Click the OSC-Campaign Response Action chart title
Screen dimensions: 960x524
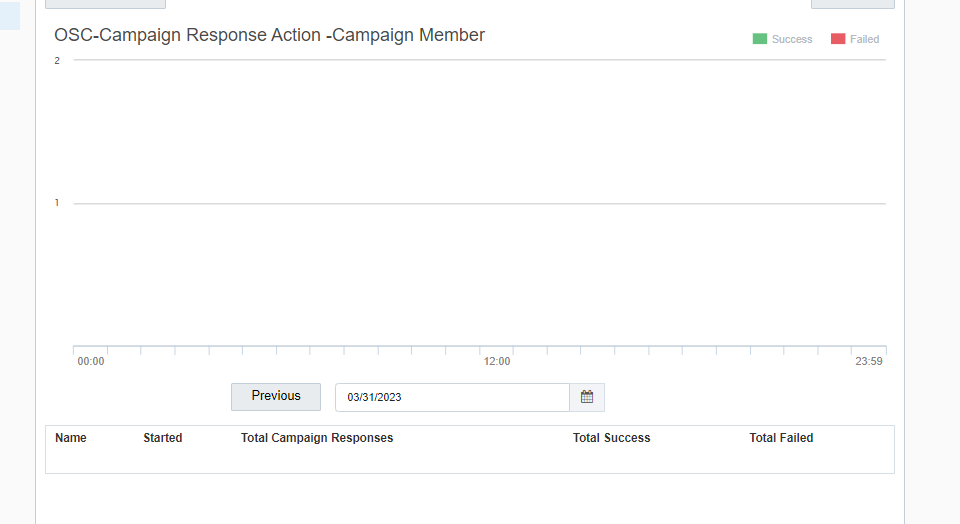tap(269, 35)
